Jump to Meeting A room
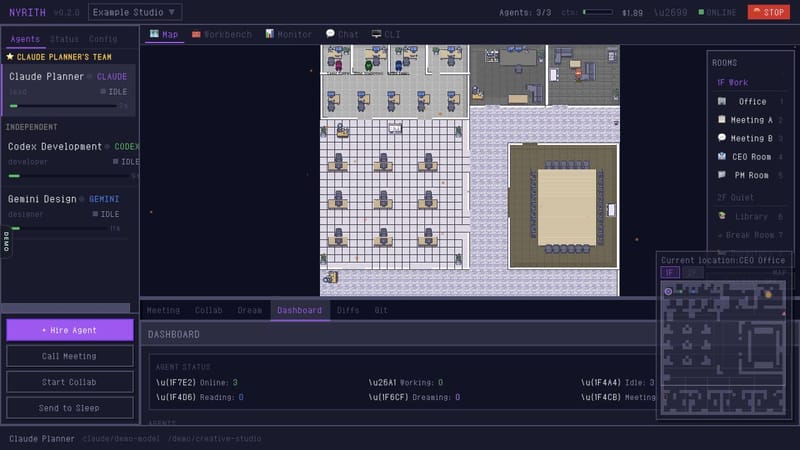Screen dimensions: 800x450 click(750, 120)
